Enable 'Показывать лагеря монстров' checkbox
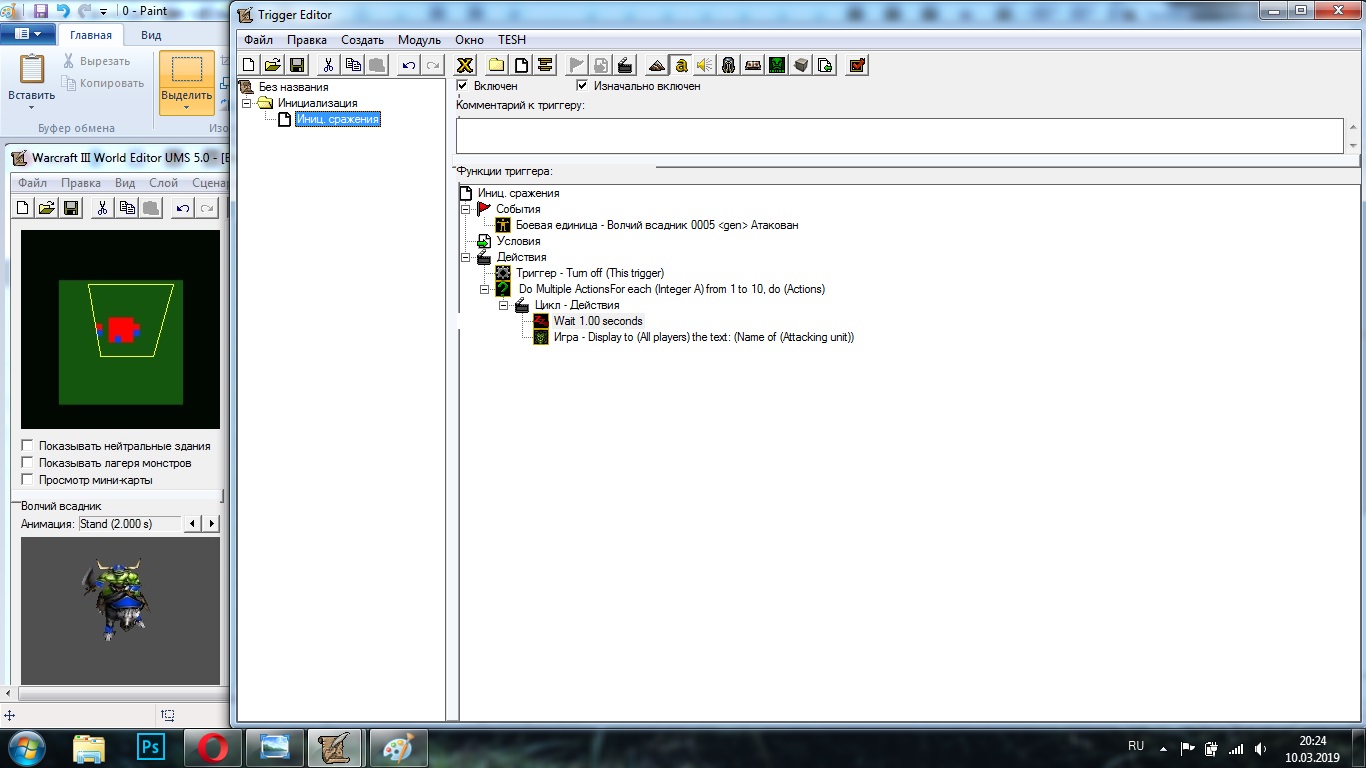 27,463
